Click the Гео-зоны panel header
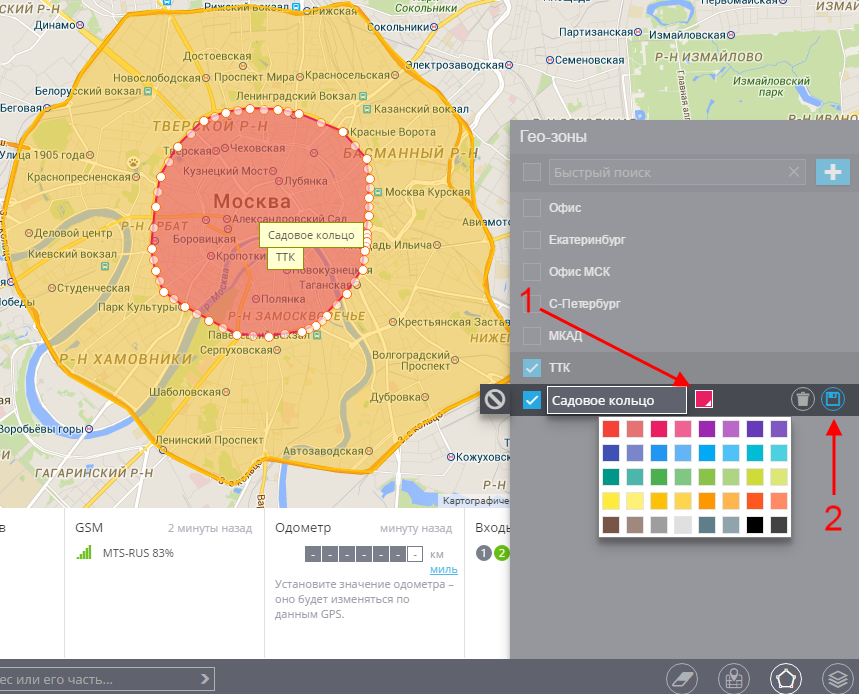 [553, 136]
